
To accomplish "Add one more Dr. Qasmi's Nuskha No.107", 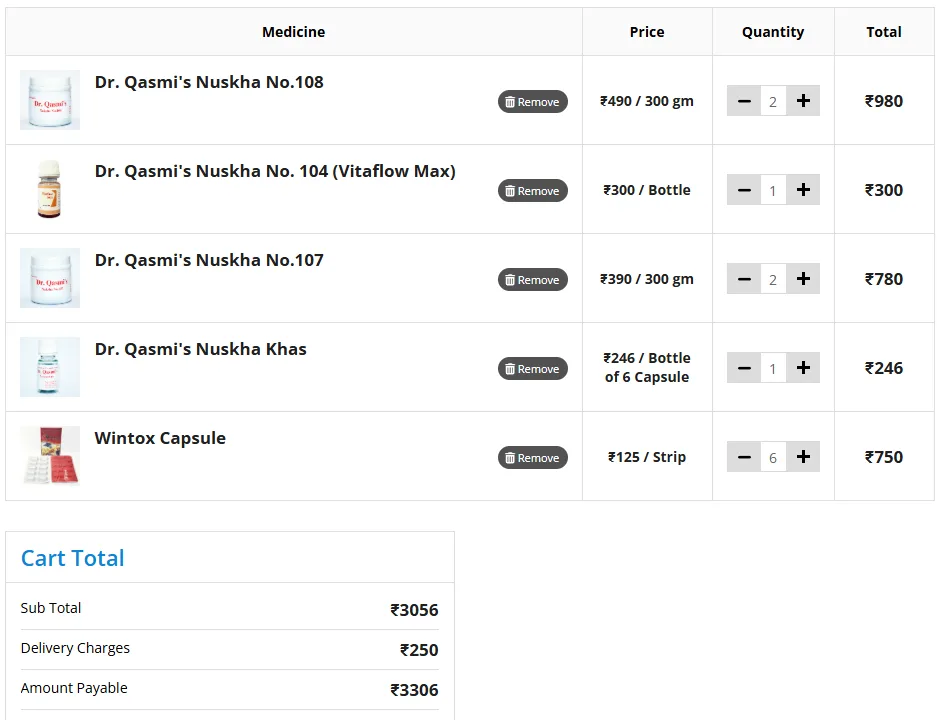I will click(x=802, y=279).
